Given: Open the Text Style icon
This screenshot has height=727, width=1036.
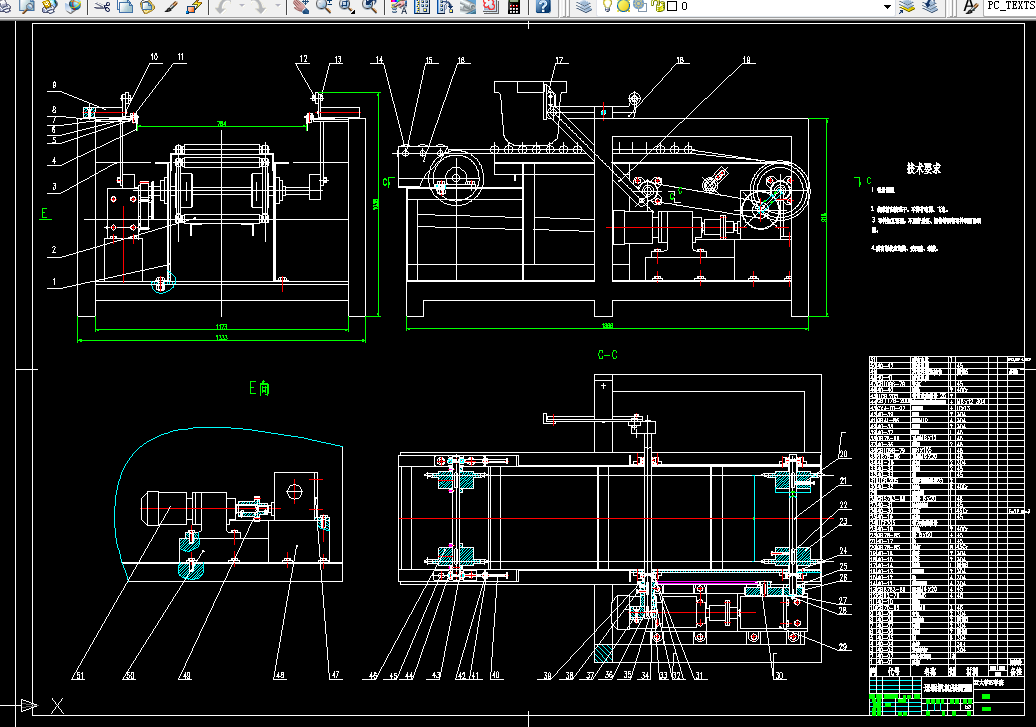Looking at the screenshot, I should click(x=970, y=6).
